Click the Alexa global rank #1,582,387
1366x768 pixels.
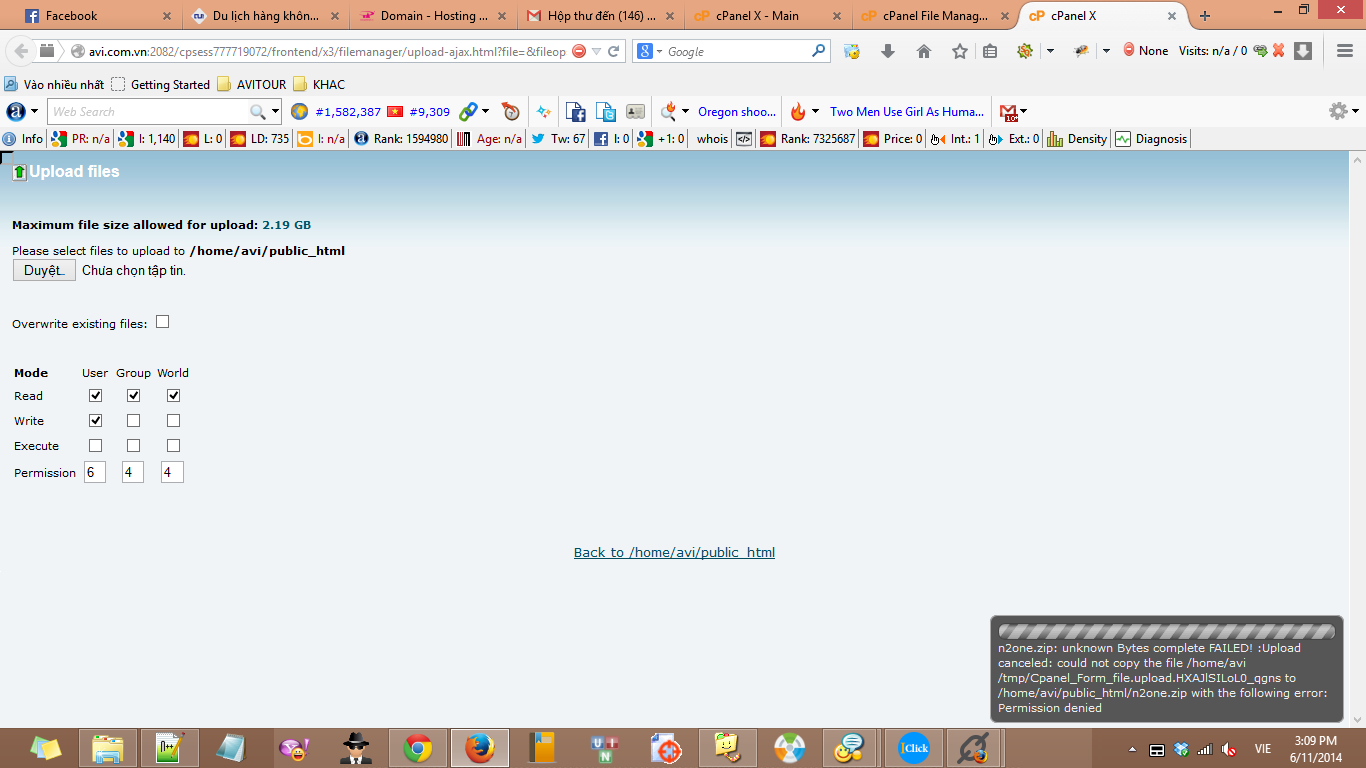[x=348, y=112]
